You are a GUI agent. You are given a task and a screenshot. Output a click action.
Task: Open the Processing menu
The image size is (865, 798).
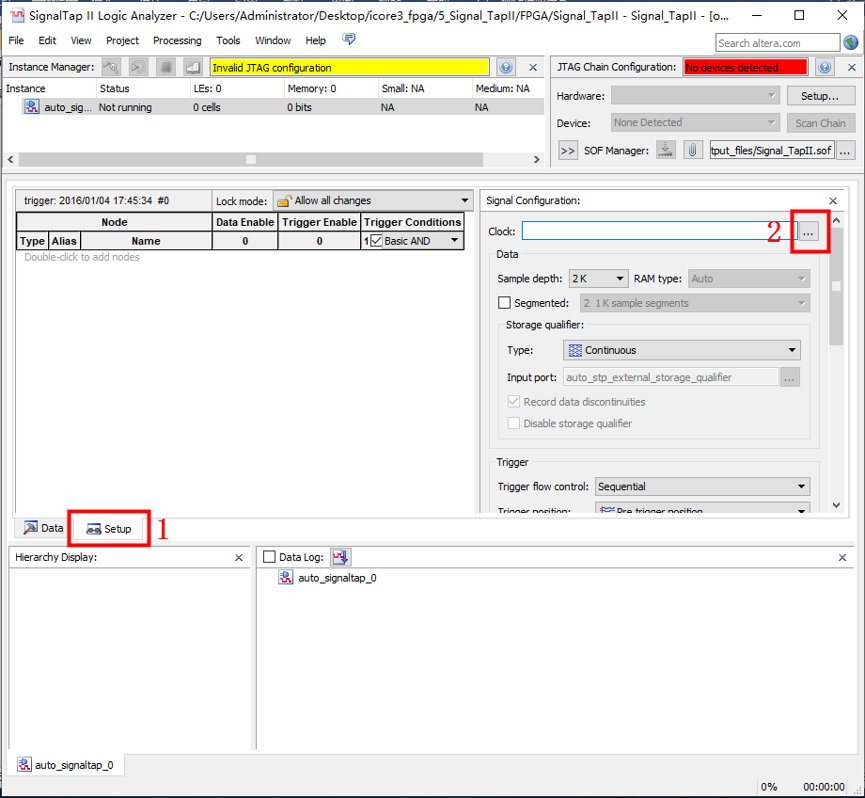point(177,40)
